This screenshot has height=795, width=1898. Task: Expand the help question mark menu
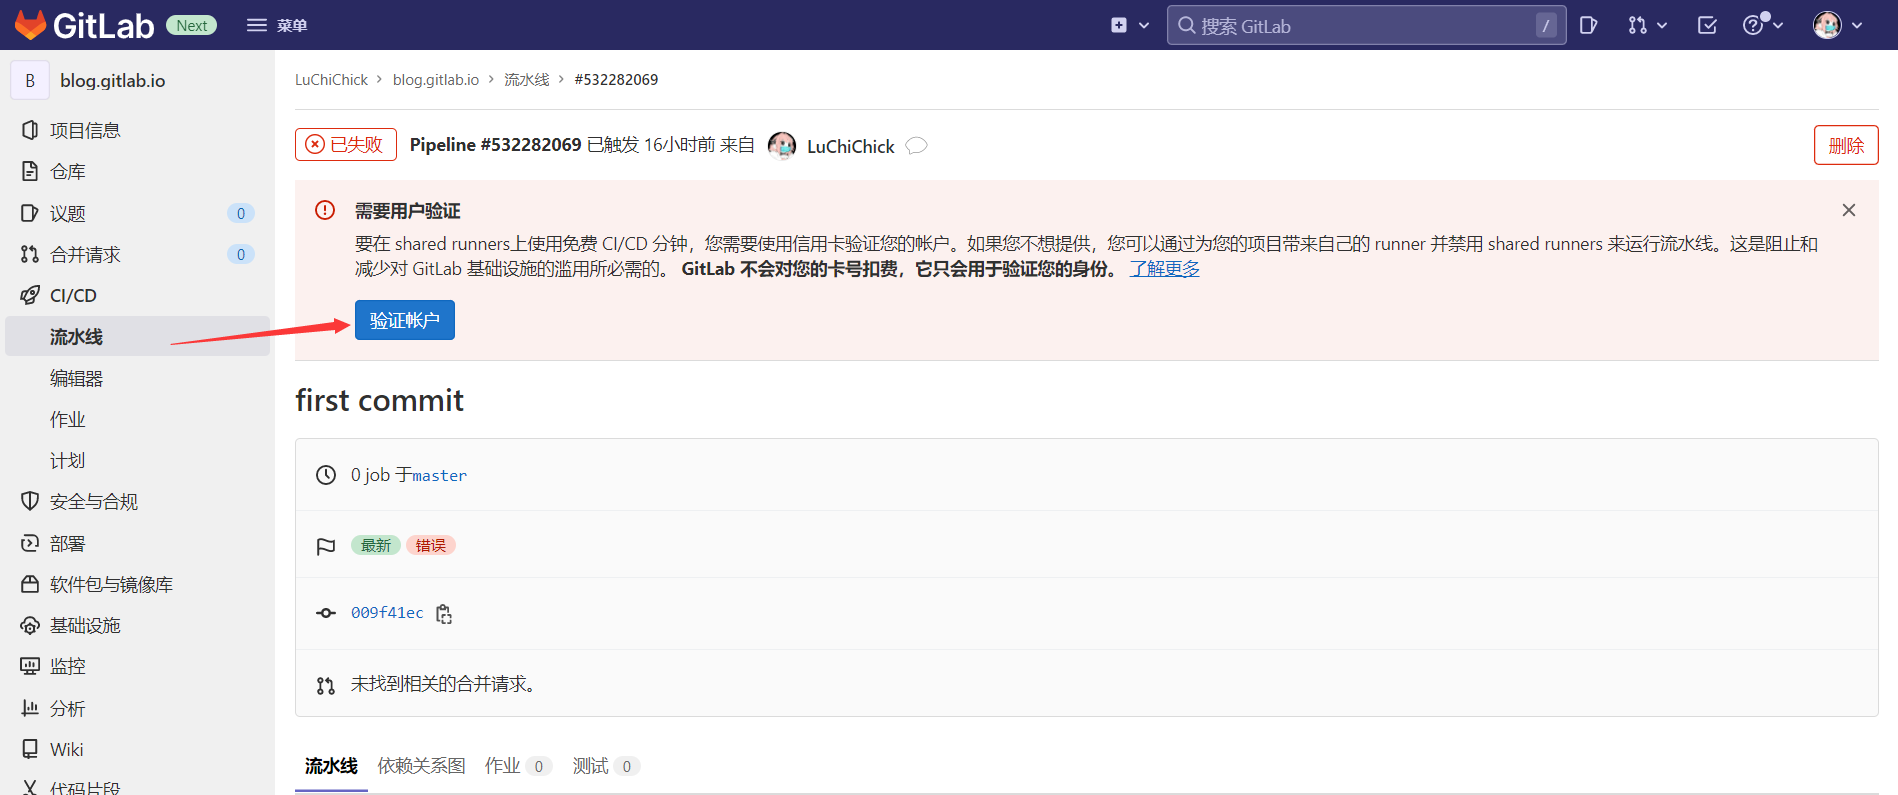(1763, 25)
